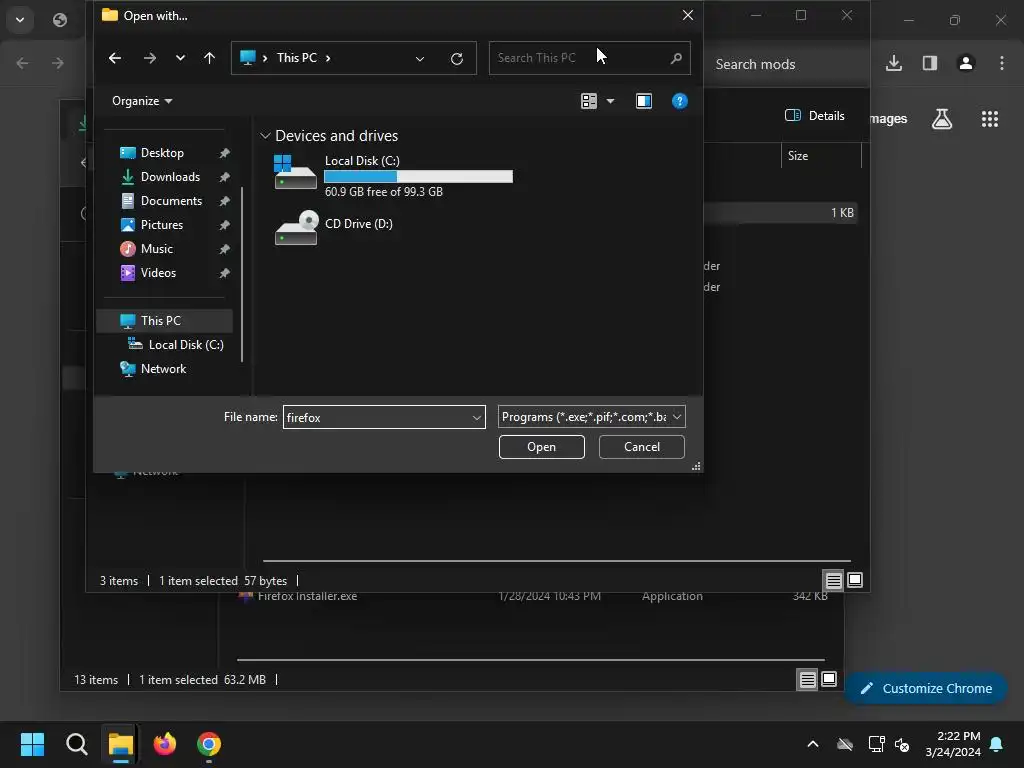Click the Open button
This screenshot has height=768, width=1024.
point(541,447)
